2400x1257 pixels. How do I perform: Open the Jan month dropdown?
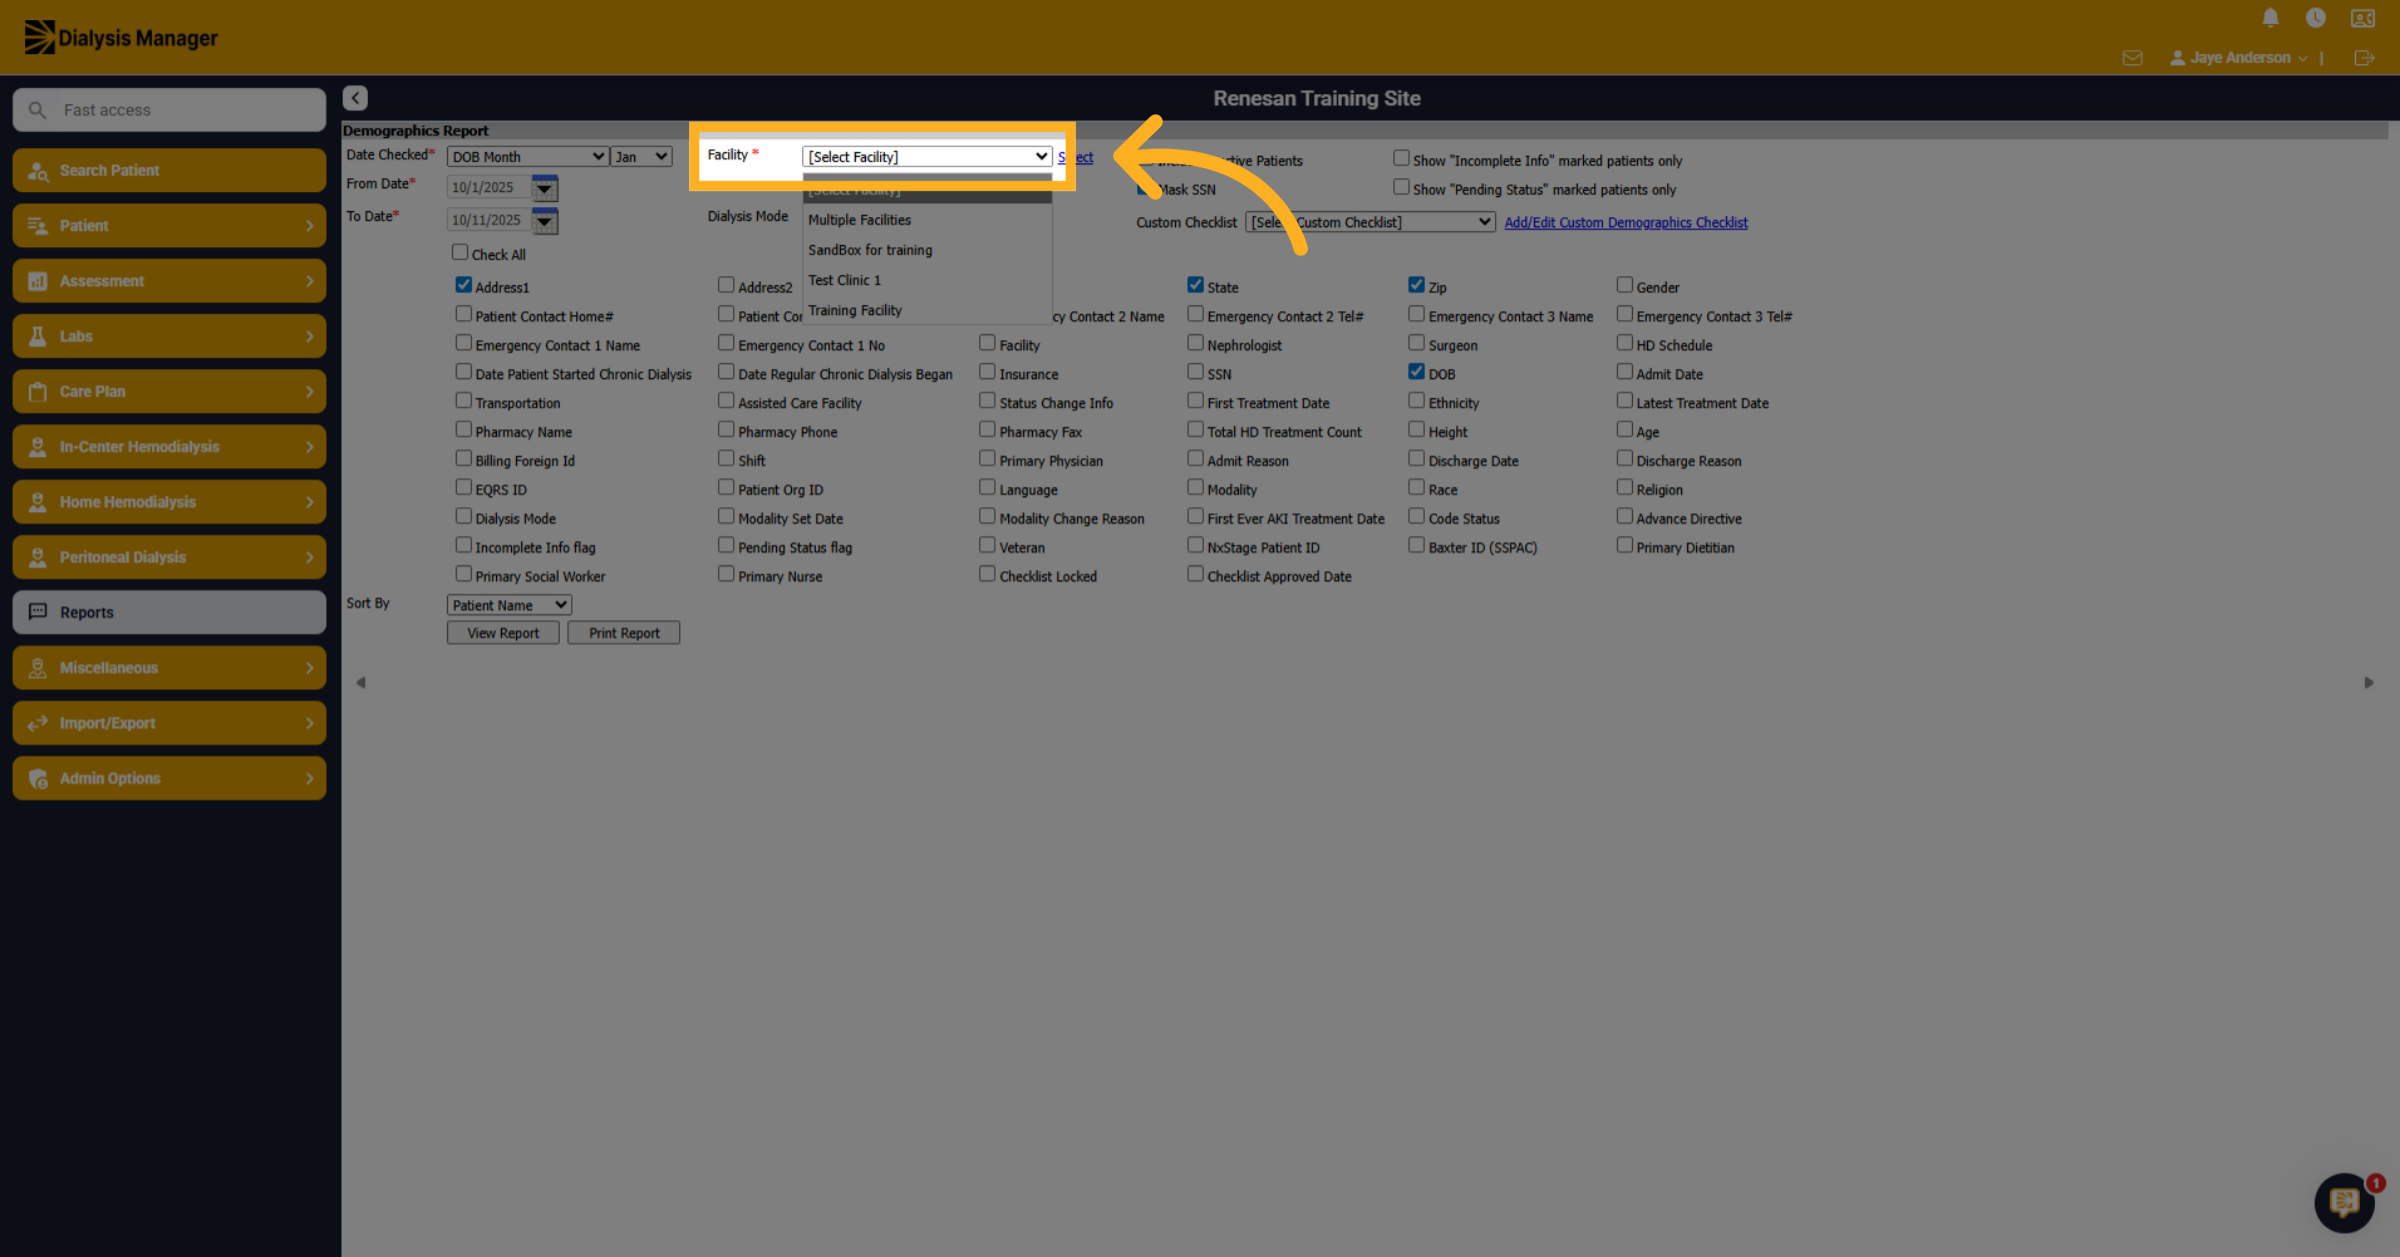click(x=641, y=157)
